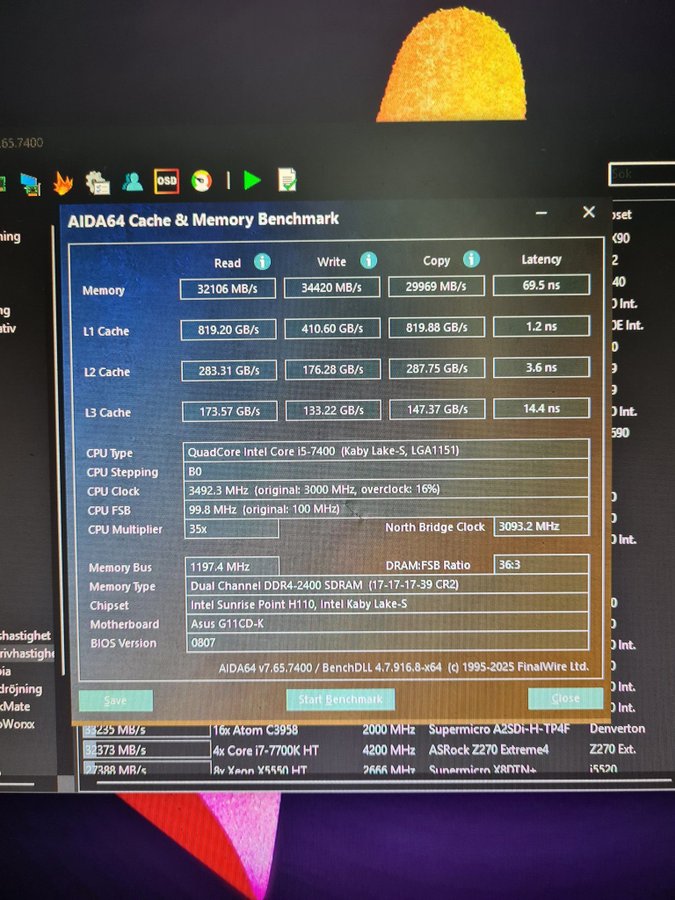The image size is (675, 900).
Task: Click the BIOS Version field 0807
Action: 387,642
